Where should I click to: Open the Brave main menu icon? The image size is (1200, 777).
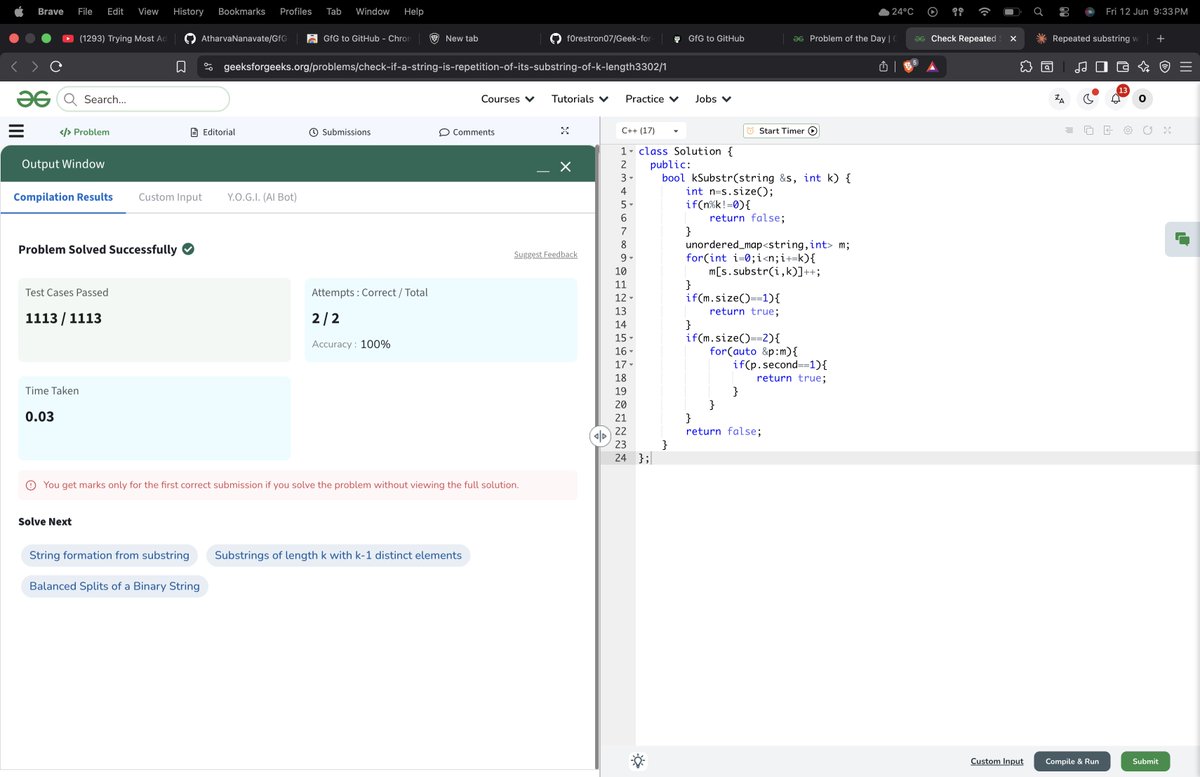click(x=1185, y=67)
